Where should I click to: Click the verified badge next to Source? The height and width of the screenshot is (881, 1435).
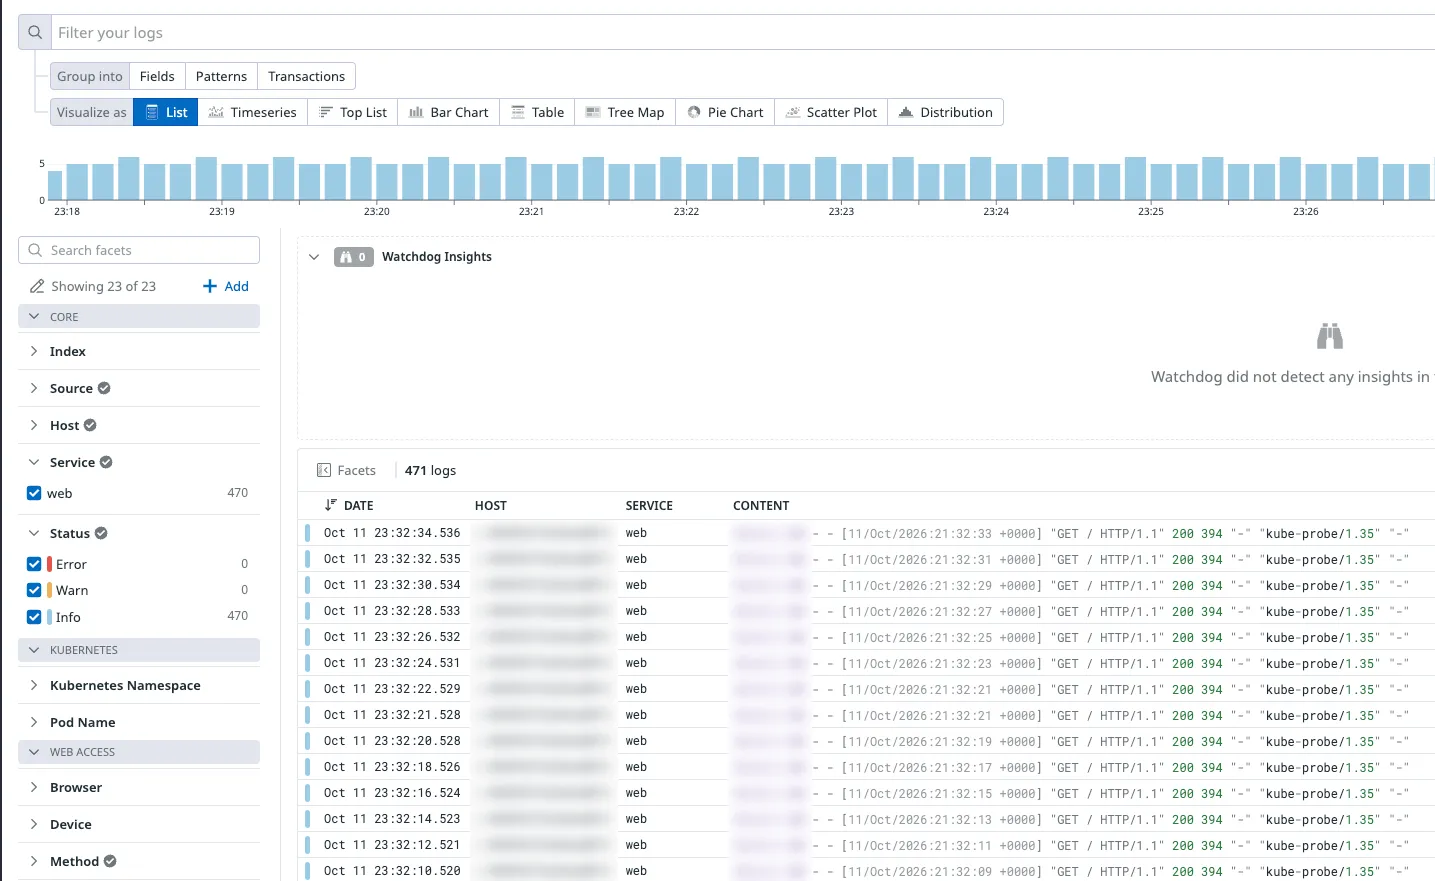pyautogui.click(x=104, y=388)
